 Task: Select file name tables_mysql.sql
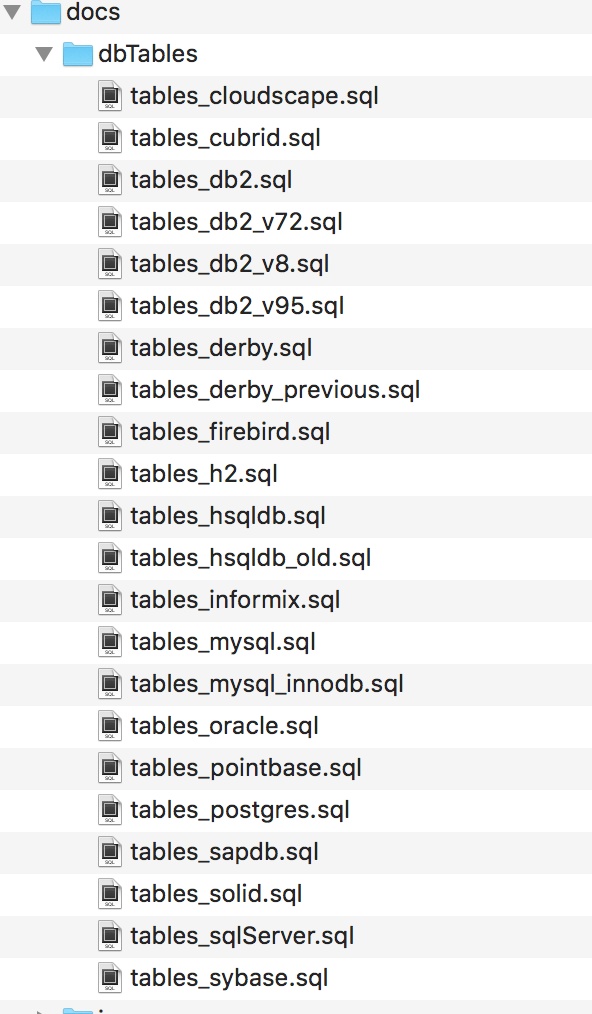click(x=223, y=643)
